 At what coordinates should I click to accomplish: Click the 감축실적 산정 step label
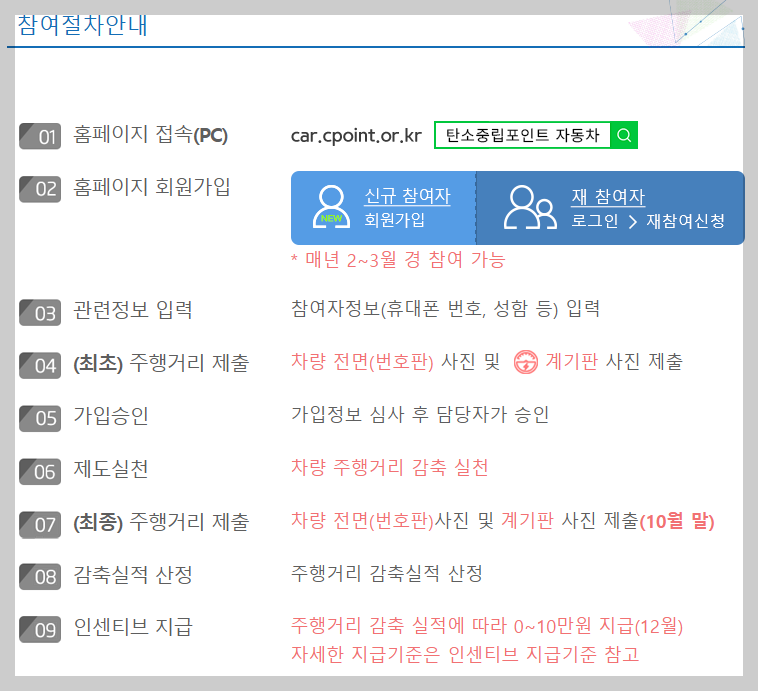(x=132, y=574)
